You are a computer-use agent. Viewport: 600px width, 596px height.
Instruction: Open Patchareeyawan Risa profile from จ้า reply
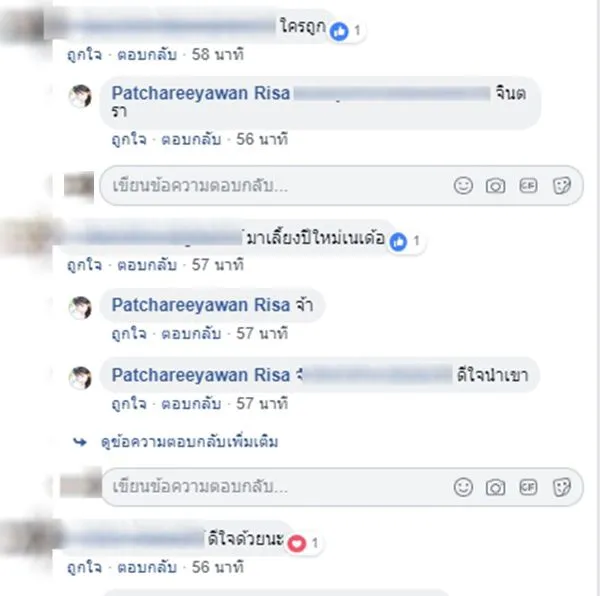coord(201,305)
